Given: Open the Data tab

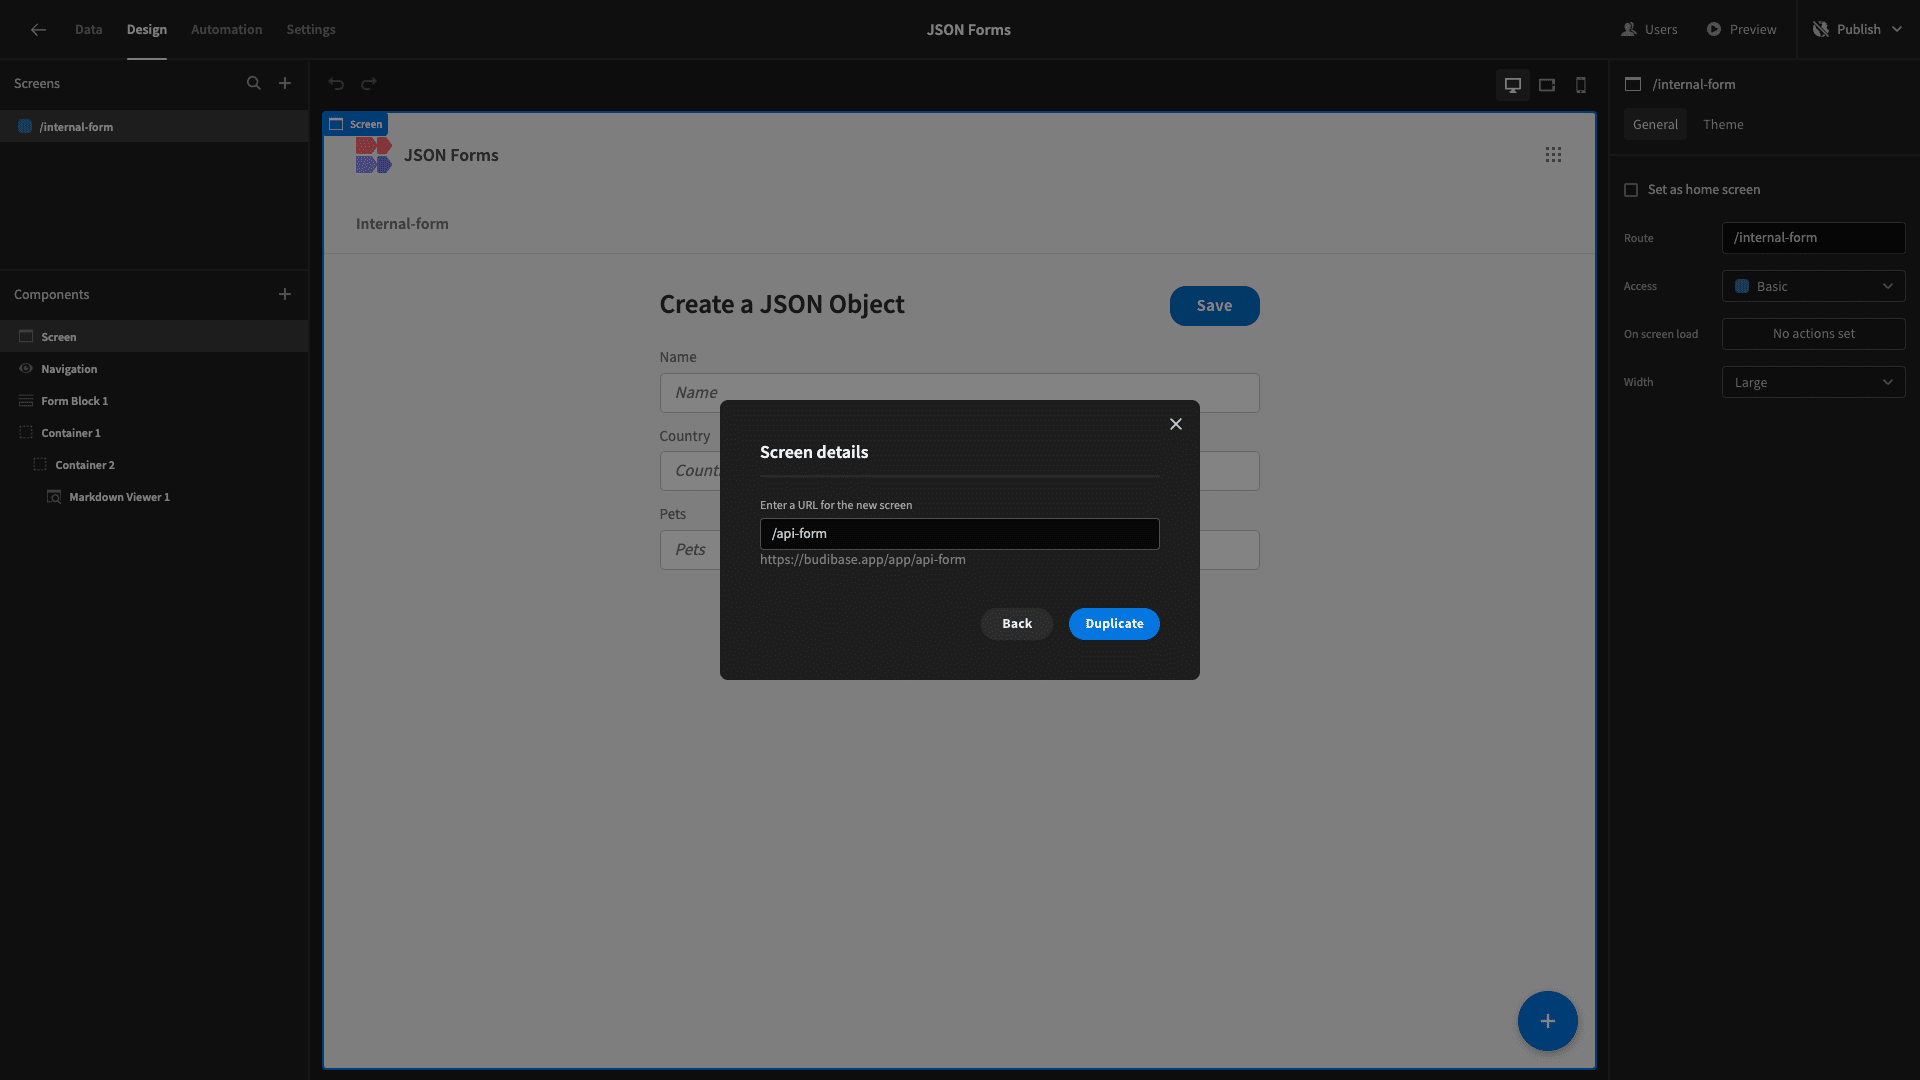Looking at the screenshot, I should point(88,30).
